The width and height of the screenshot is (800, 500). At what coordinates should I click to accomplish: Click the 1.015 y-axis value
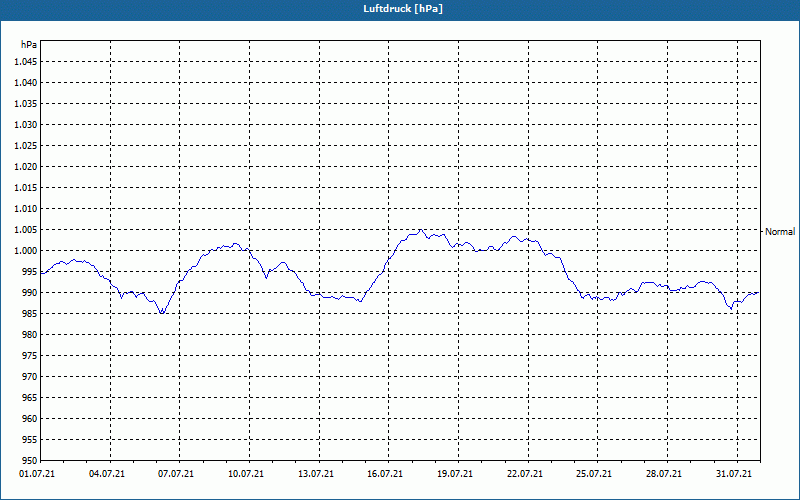tap(26, 188)
